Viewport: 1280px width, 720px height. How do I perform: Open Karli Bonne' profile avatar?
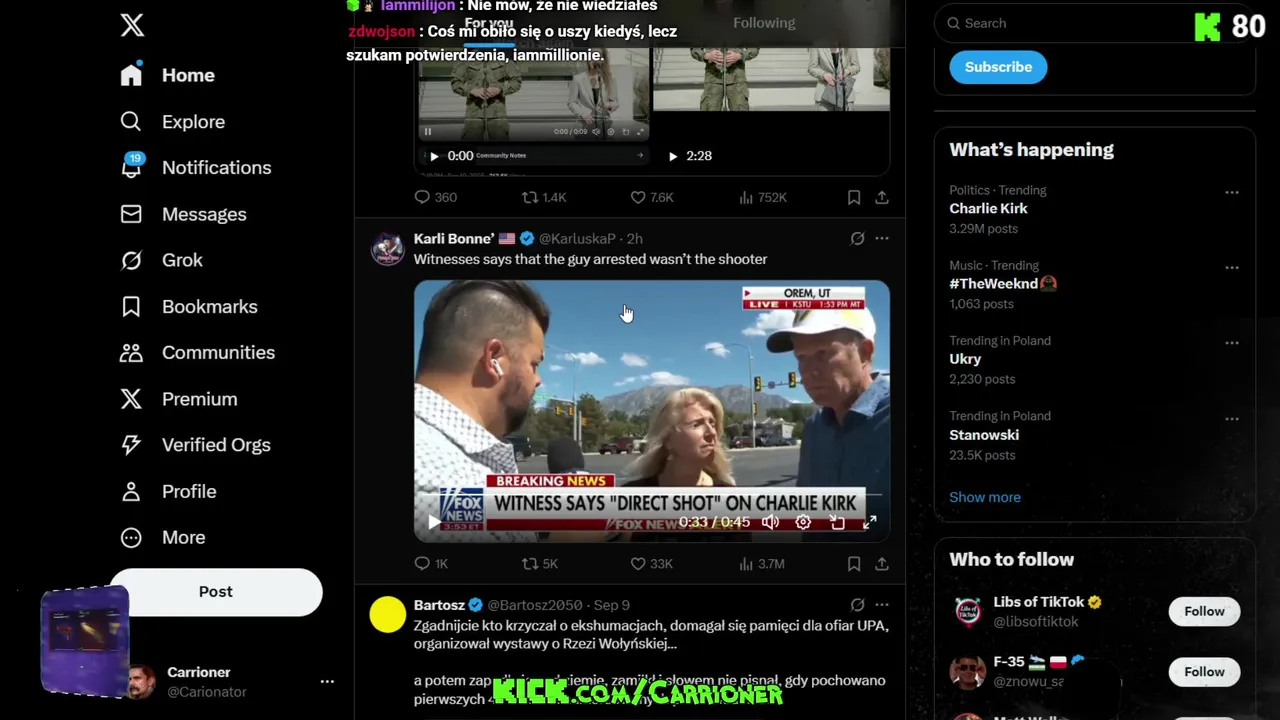(x=388, y=249)
